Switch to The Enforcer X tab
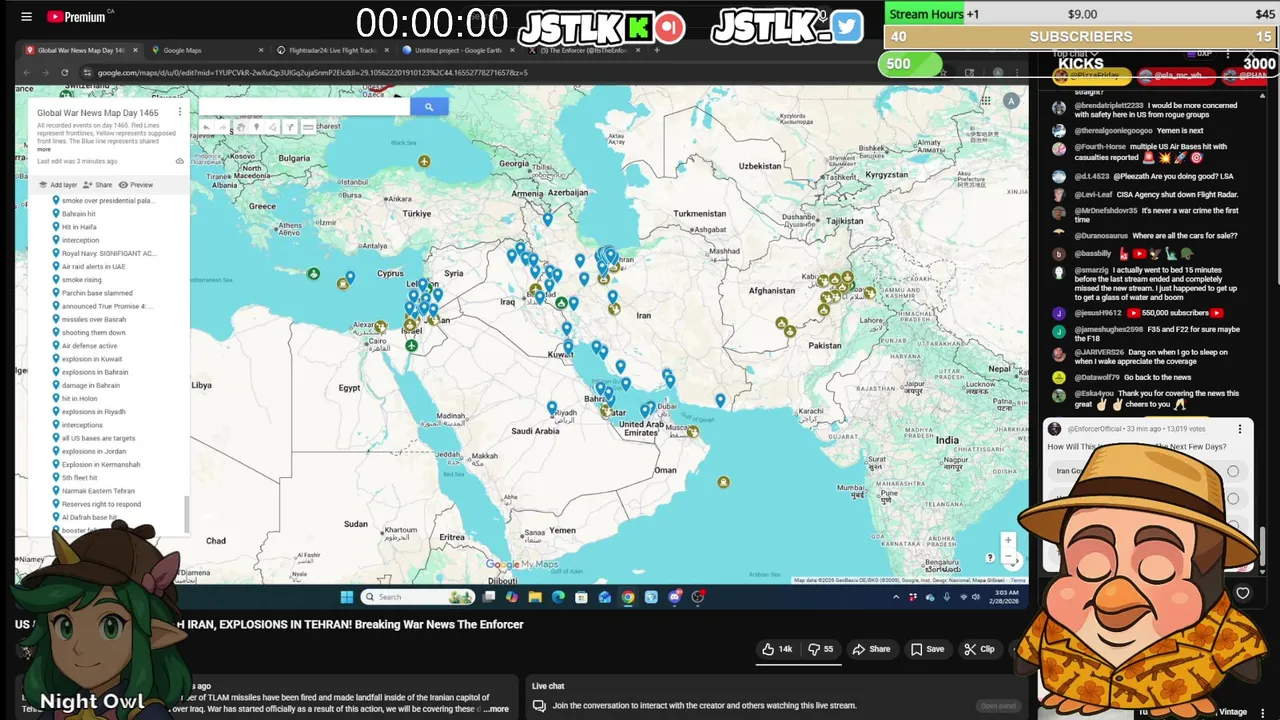The image size is (1280, 720). 585,50
